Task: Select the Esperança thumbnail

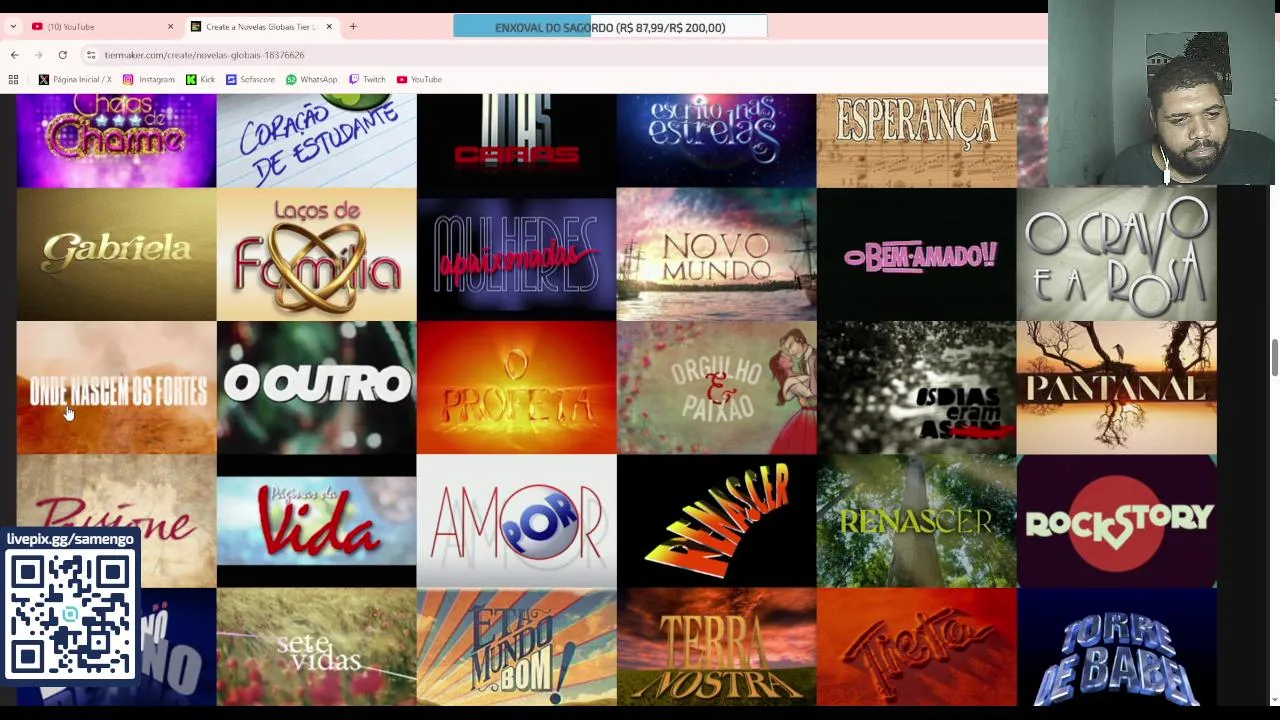Action: [x=916, y=141]
